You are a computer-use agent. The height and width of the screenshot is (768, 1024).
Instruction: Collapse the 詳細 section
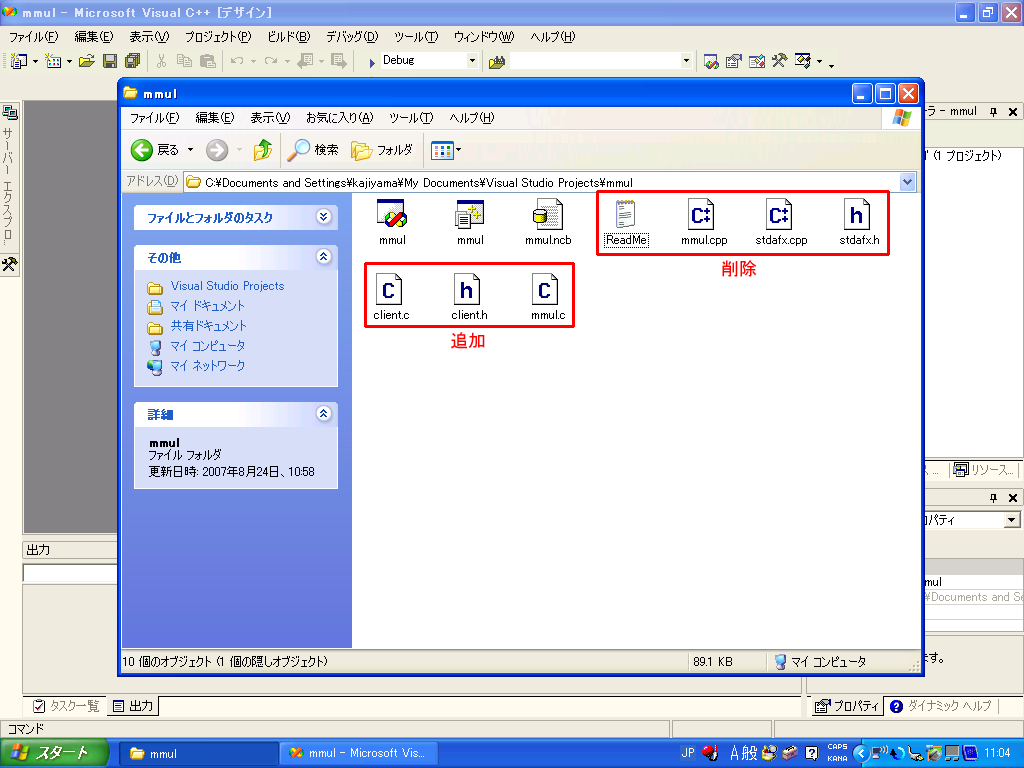pyautogui.click(x=323, y=413)
